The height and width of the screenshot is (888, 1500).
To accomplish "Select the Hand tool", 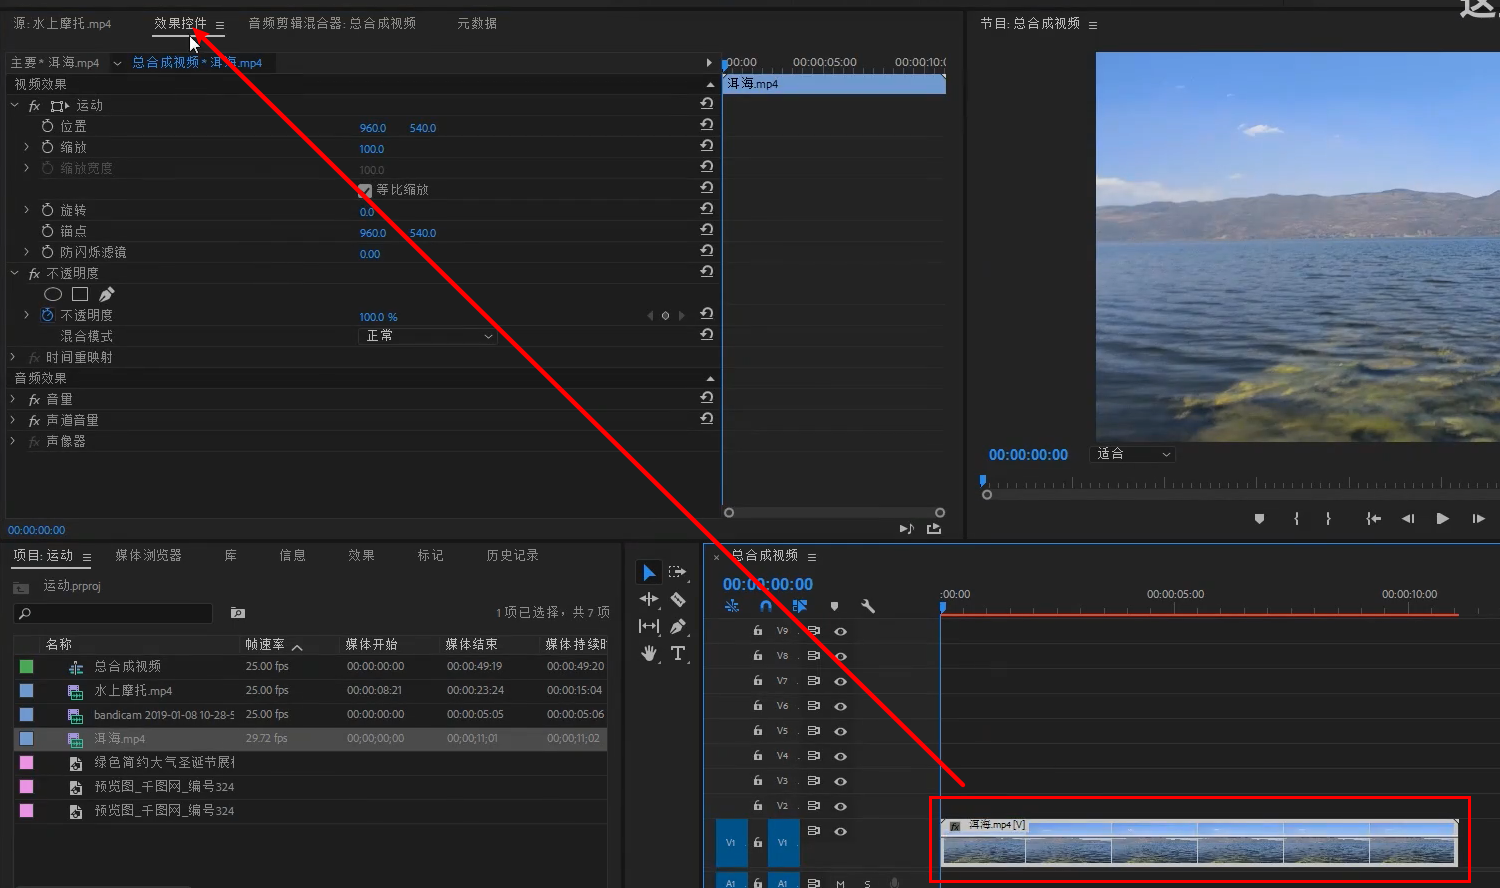I will coord(649,653).
